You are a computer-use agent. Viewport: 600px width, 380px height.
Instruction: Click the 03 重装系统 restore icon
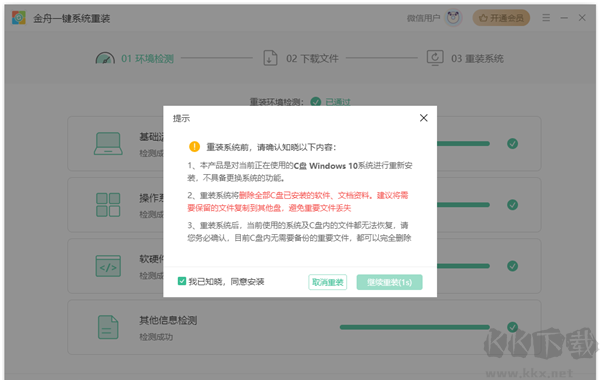point(435,58)
